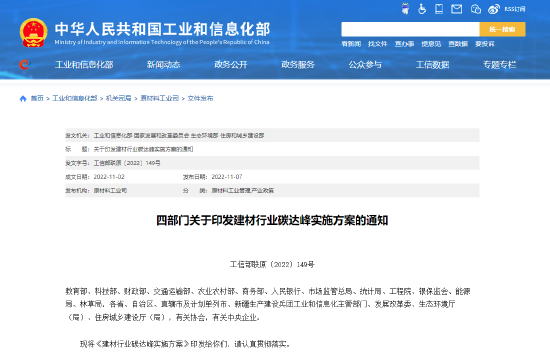This screenshot has width=550, height=361.
Task: Click the 中华人民共和国工业和信息化部 site title
Action: click(162, 29)
